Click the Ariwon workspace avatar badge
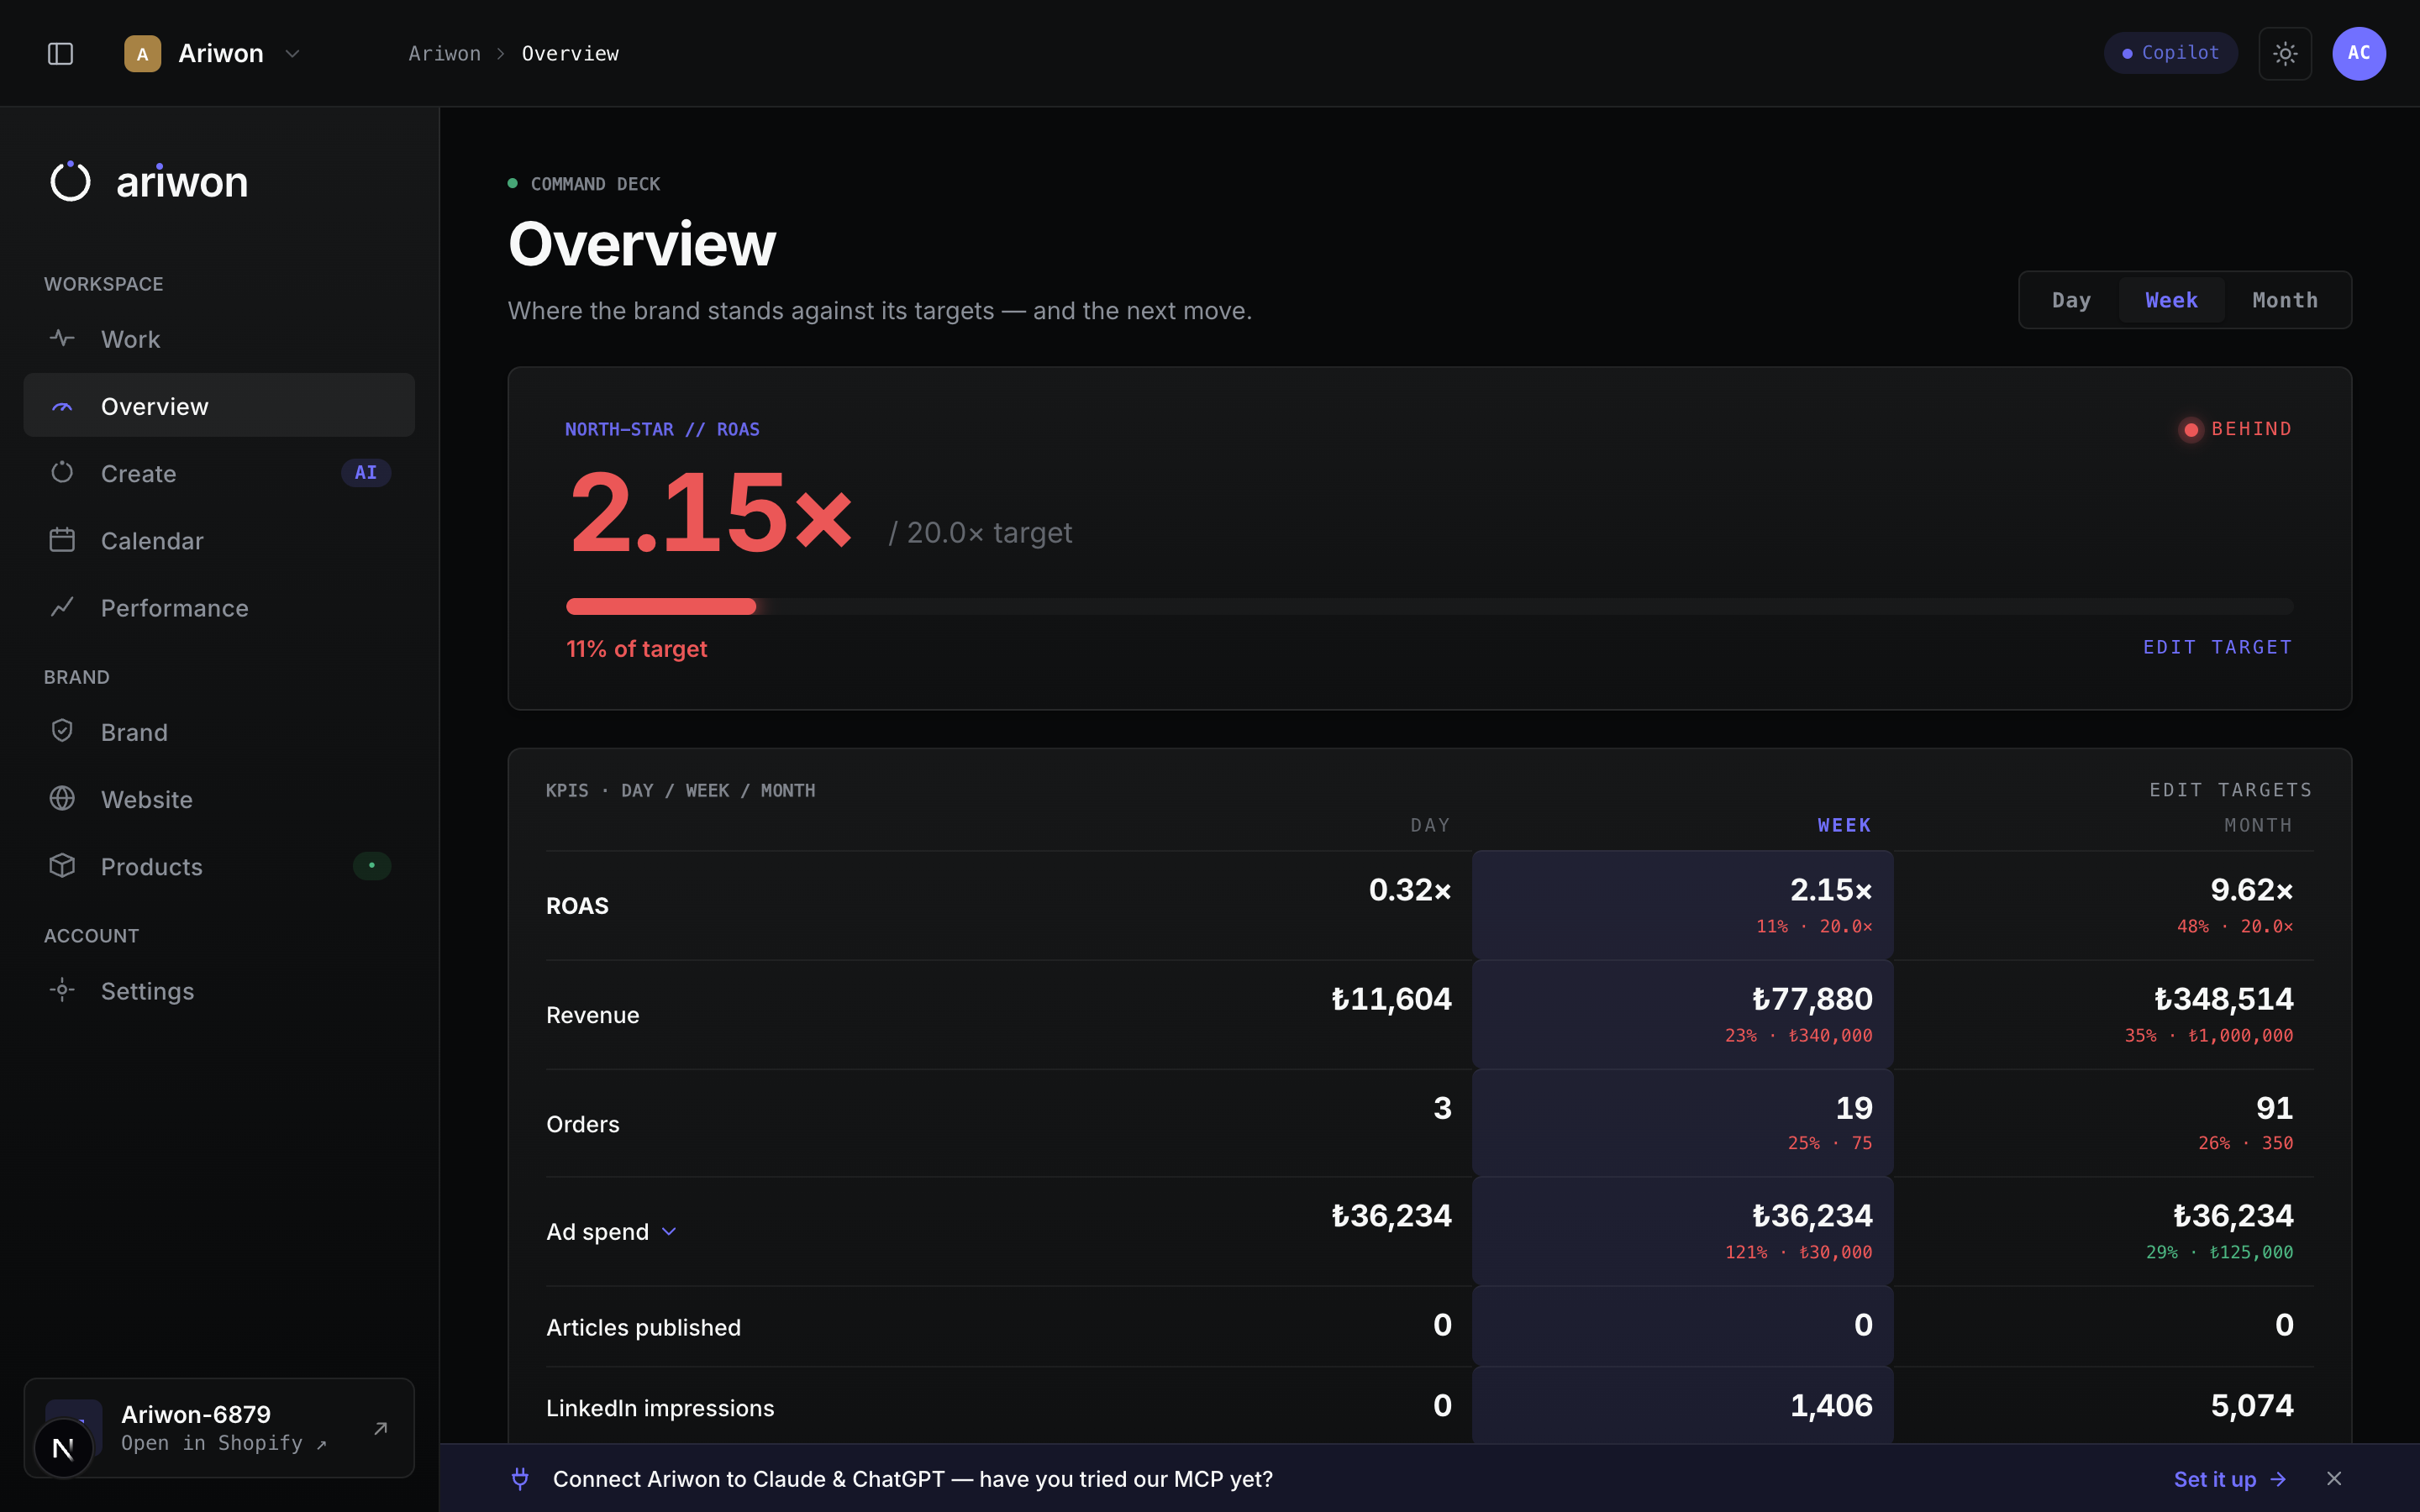This screenshot has height=1512, width=2420. click(142, 53)
